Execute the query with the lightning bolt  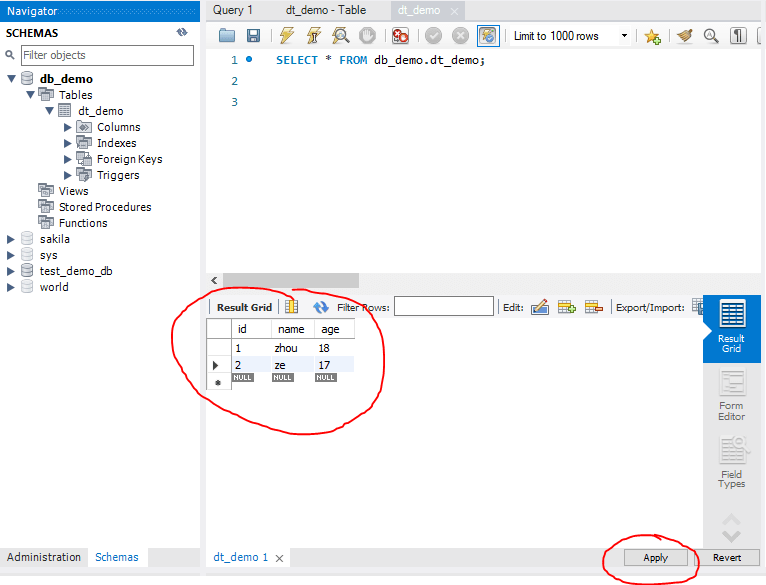(287, 36)
